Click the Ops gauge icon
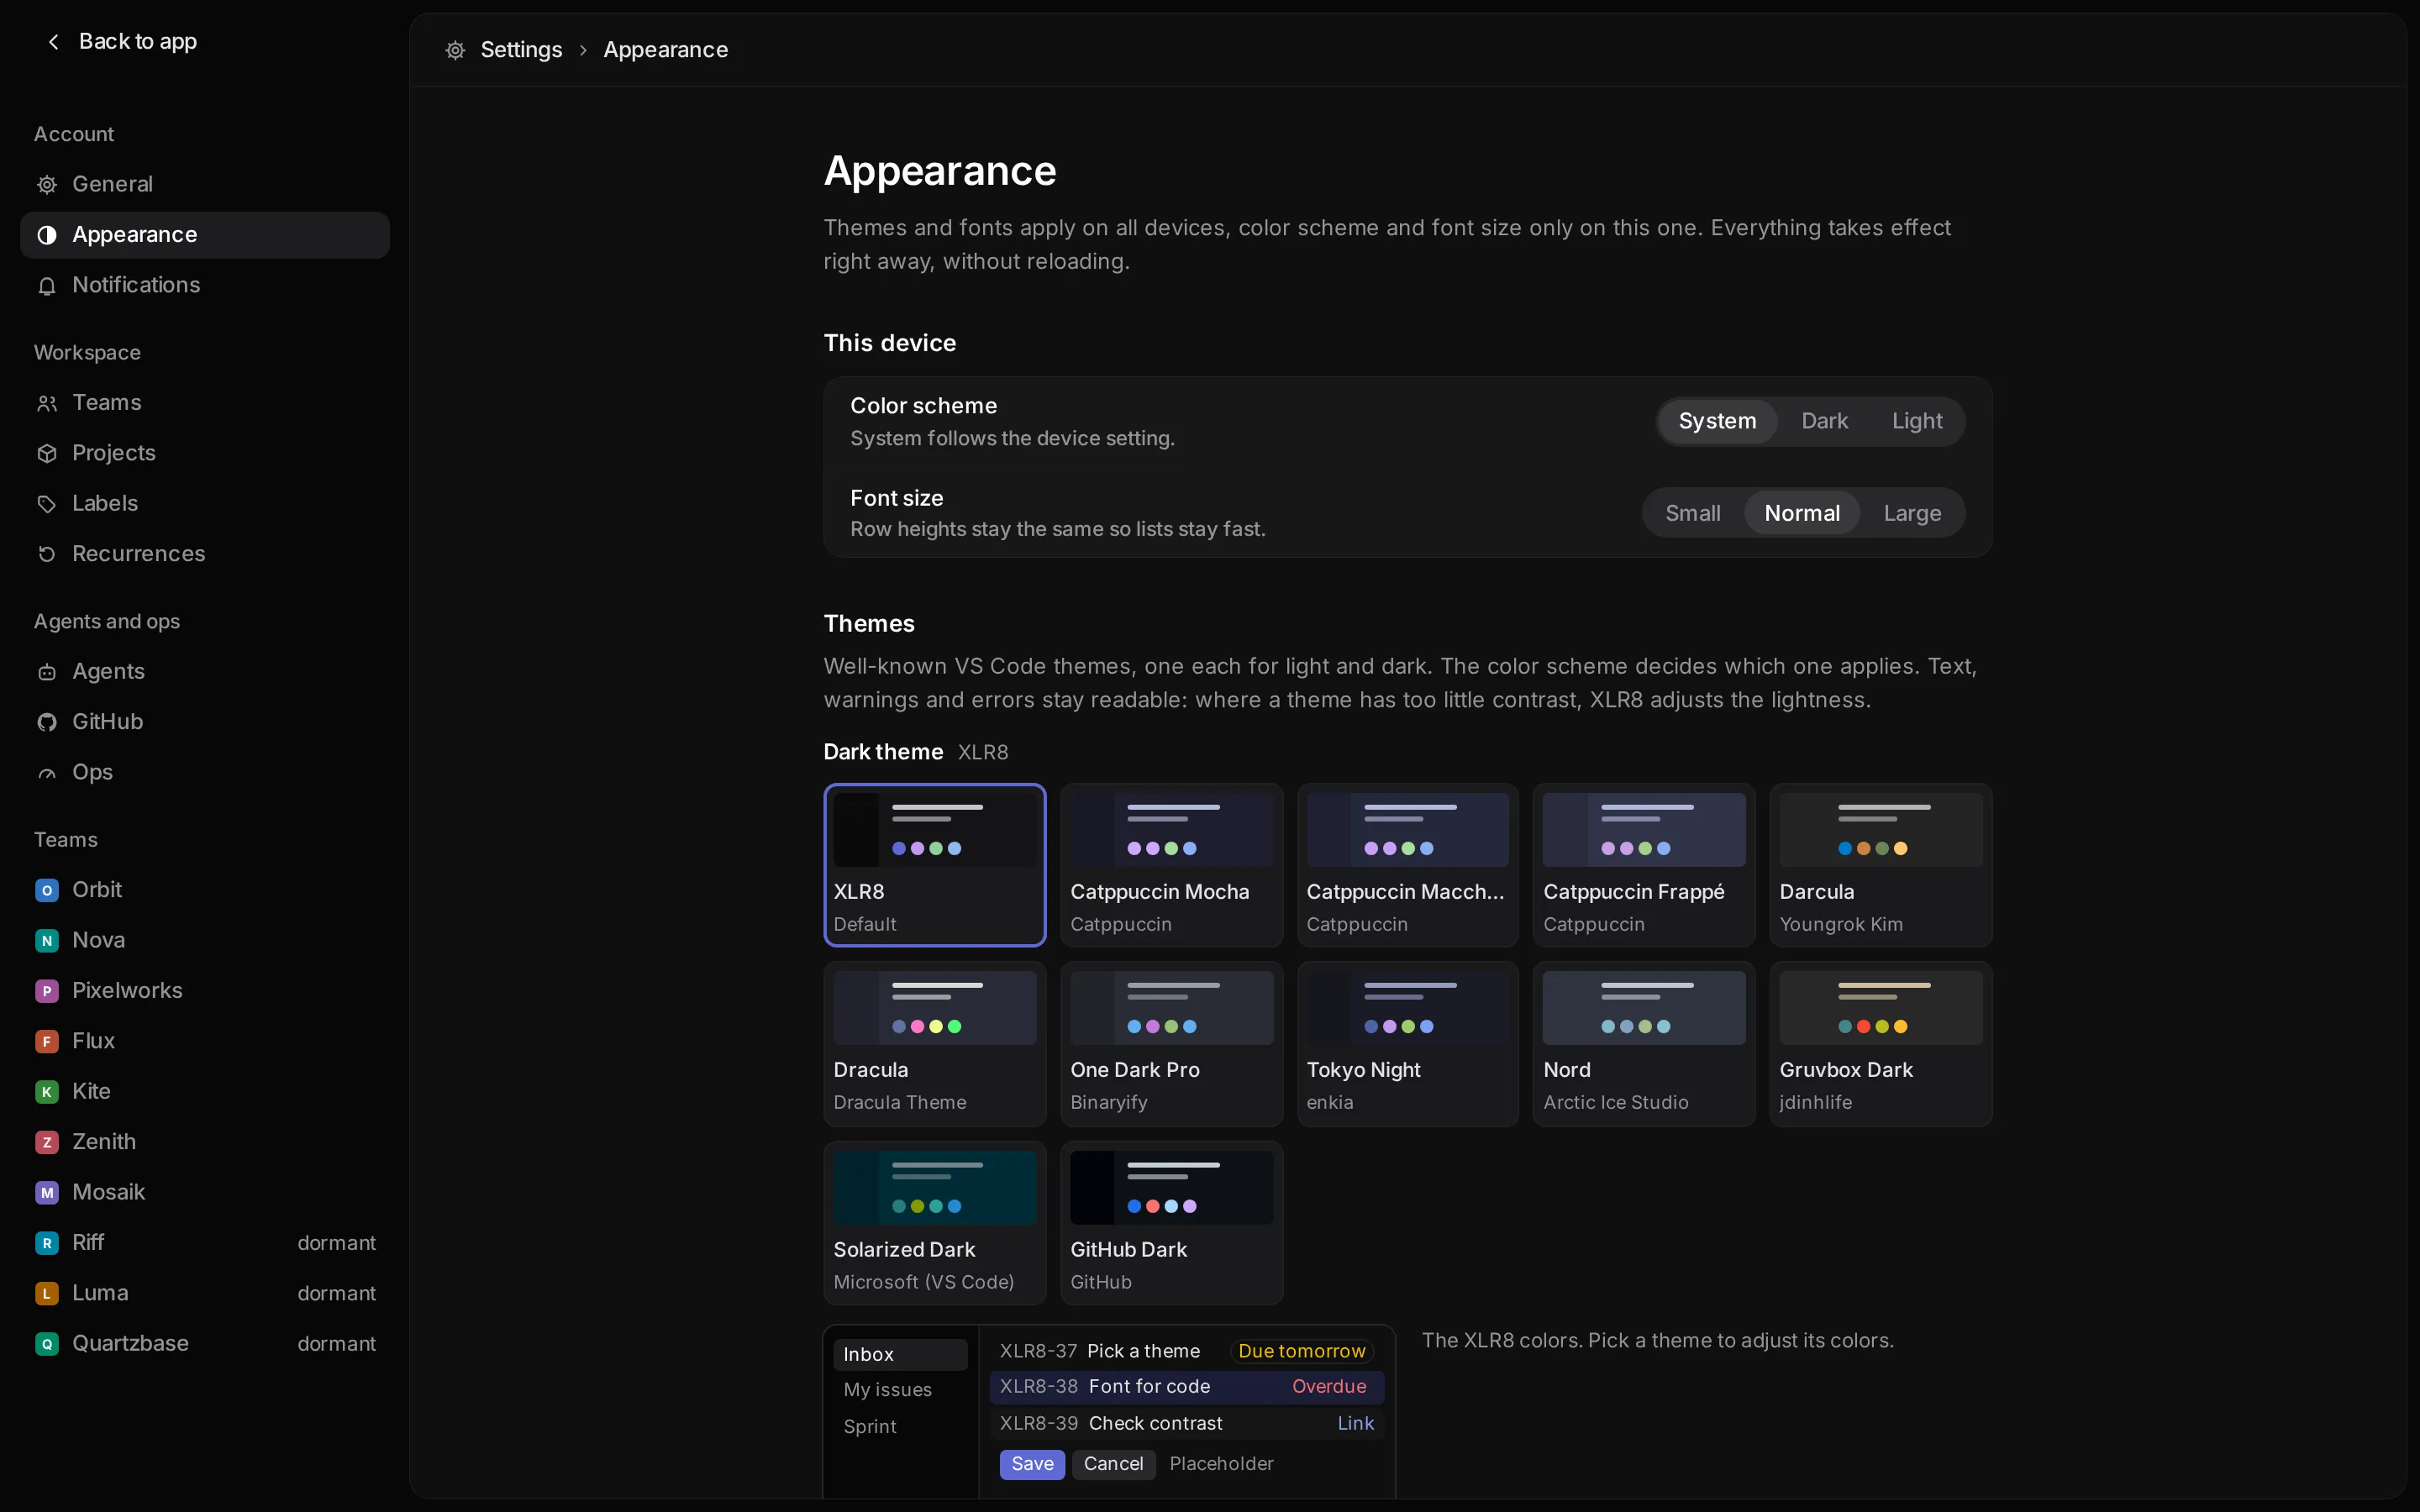Viewport: 2420px width, 1512px height. click(x=47, y=773)
